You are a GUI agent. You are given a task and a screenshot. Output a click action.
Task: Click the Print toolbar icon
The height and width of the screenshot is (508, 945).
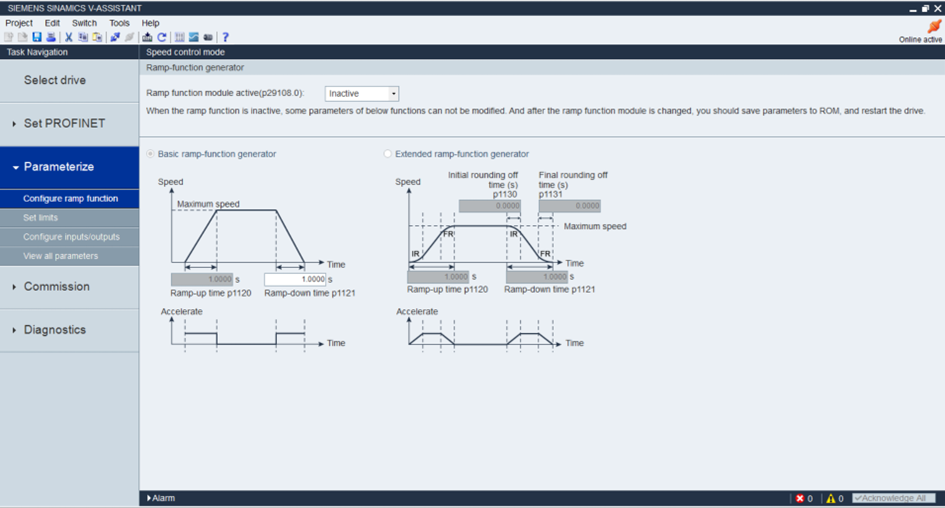(51, 37)
